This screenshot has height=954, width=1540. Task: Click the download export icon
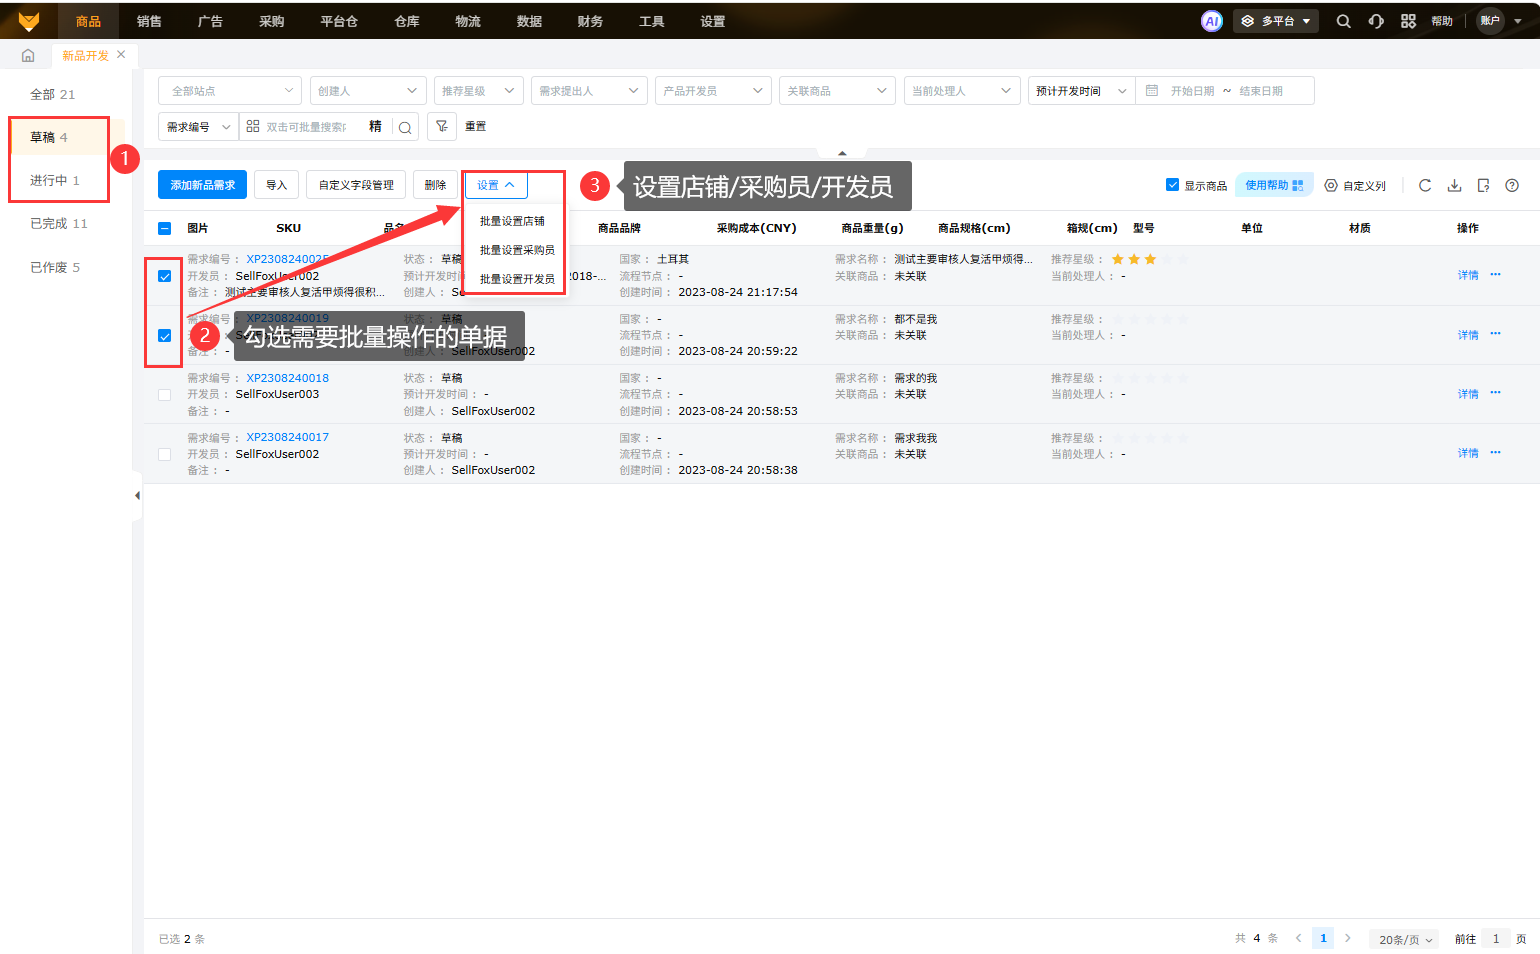[x=1454, y=185]
